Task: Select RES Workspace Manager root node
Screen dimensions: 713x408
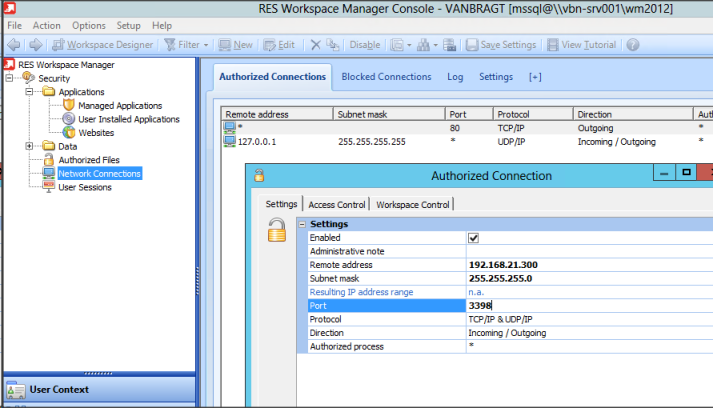Action: [x=66, y=65]
